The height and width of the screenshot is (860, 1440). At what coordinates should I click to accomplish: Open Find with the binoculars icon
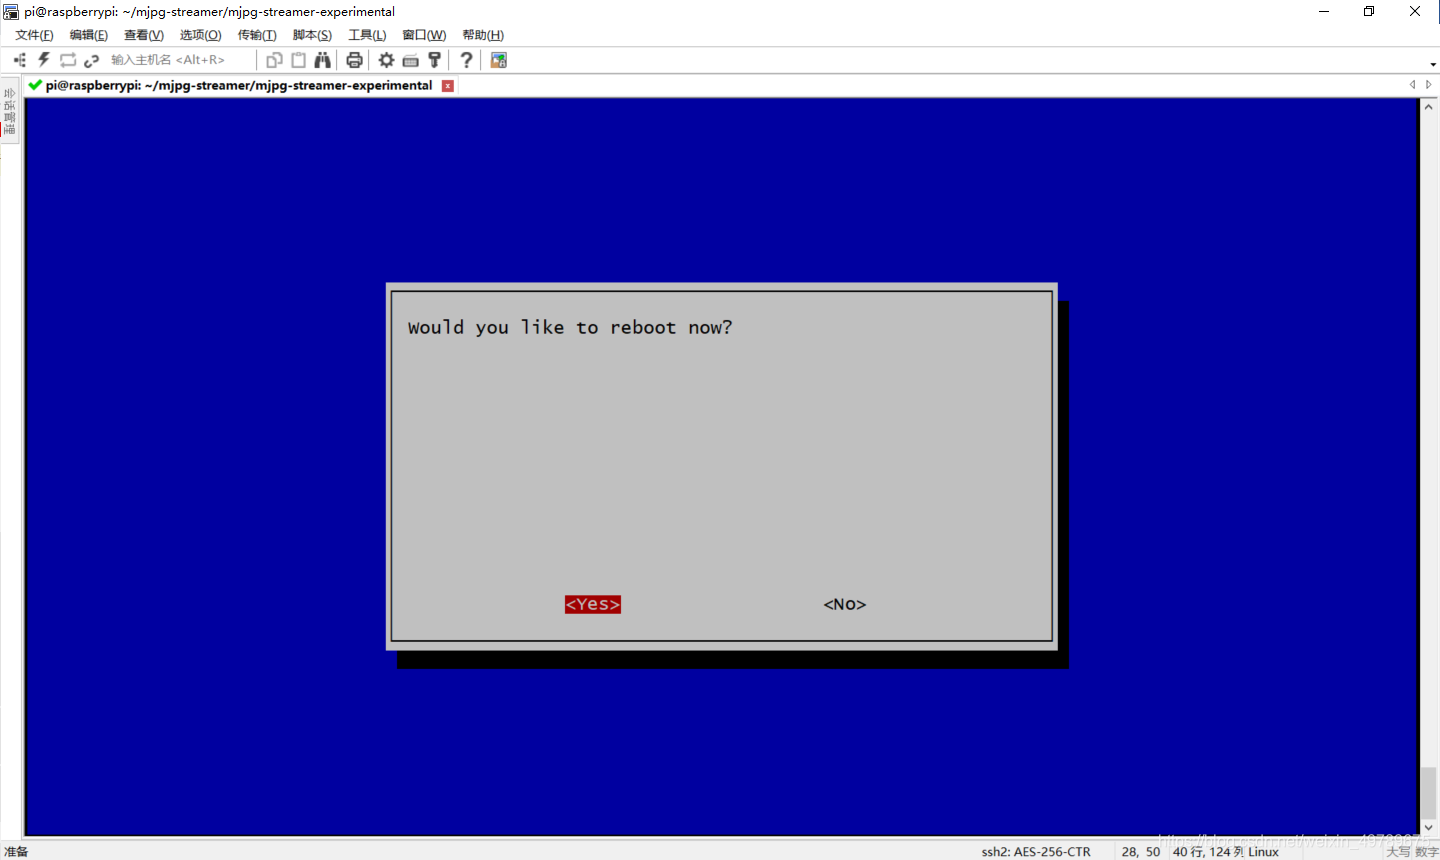click(322, 60)
